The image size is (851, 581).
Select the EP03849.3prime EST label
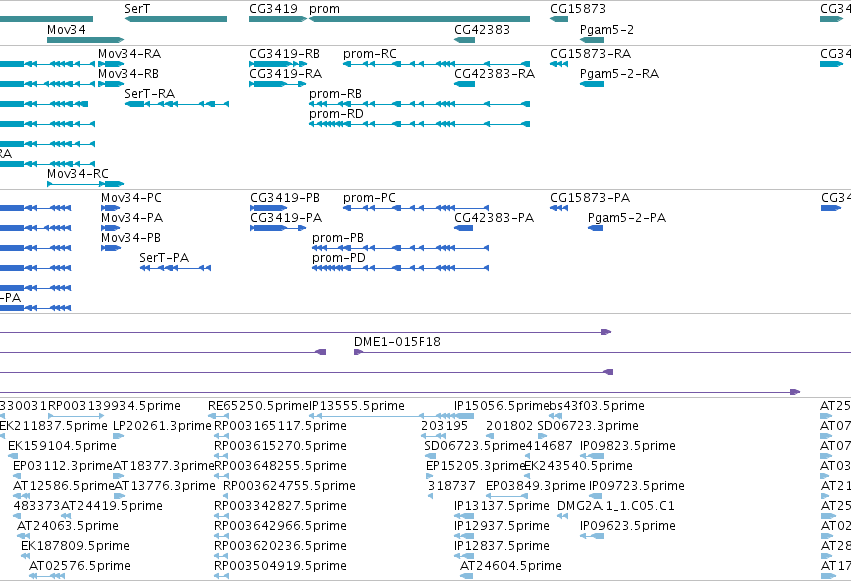tap(536, 486)
